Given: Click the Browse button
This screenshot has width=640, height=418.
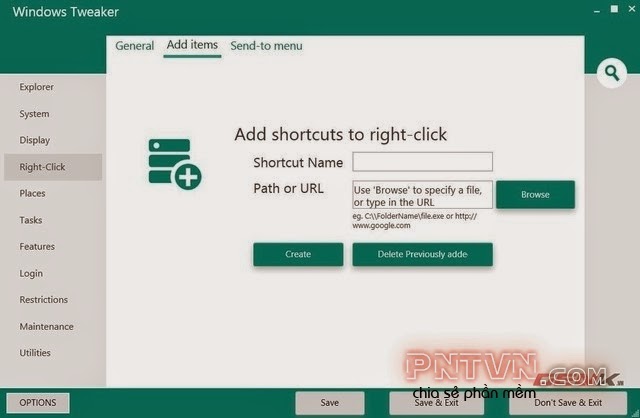Looking at the screenshot, I should [535, 195].
